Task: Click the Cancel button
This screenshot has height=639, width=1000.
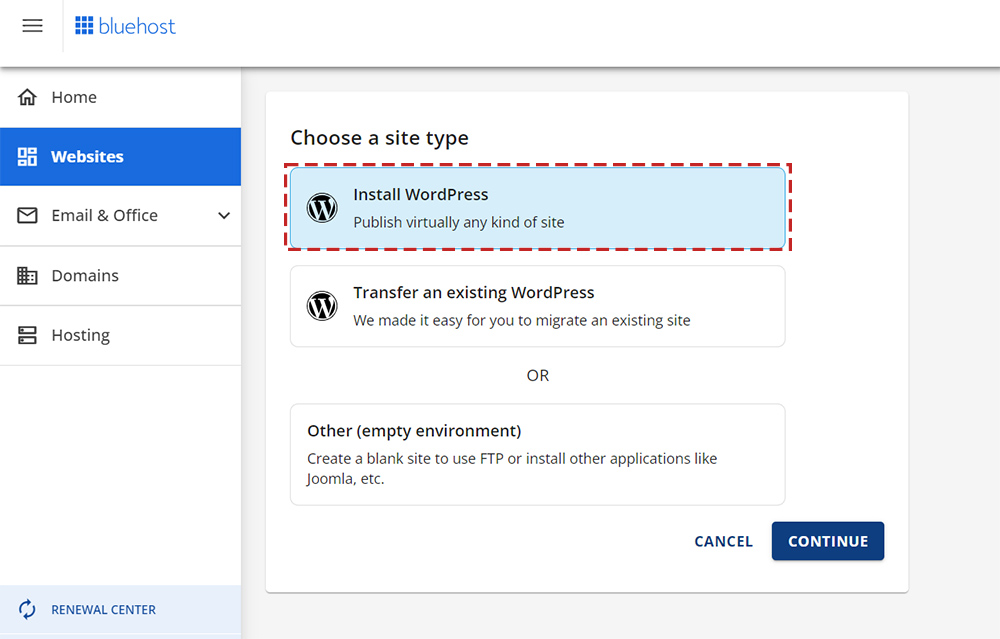Action: 723,541
